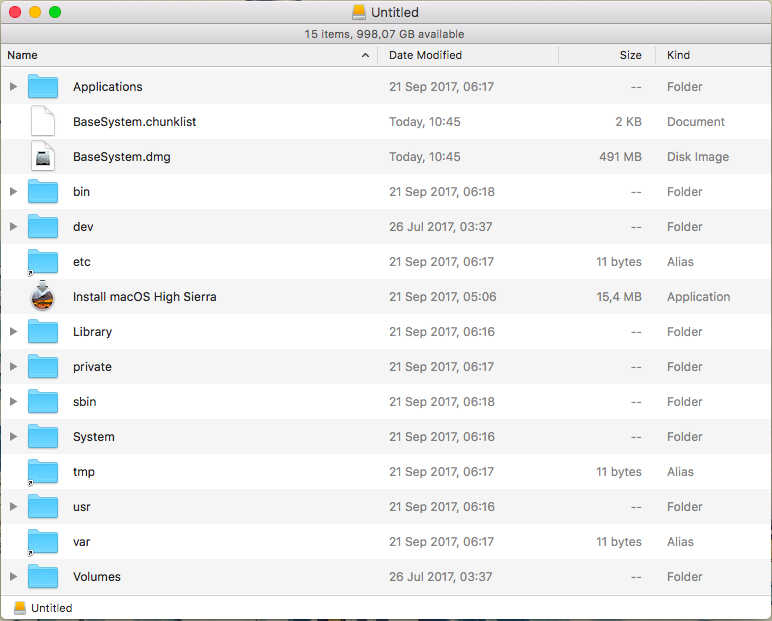Click the dev folder icon
Image resolution: width=772 pixels, height=621 pixels.
click(43, 227)
